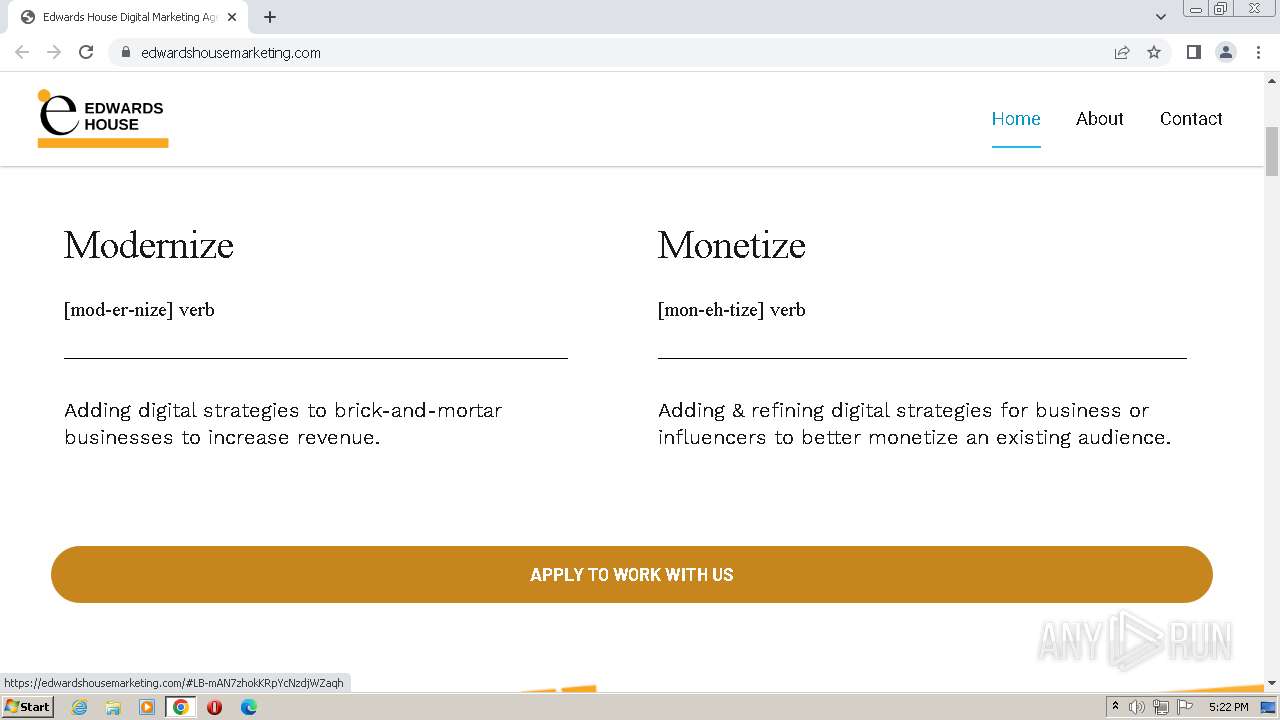Click the Apply To Work With Us button
Screen dimensions: 1280x720
632,574
